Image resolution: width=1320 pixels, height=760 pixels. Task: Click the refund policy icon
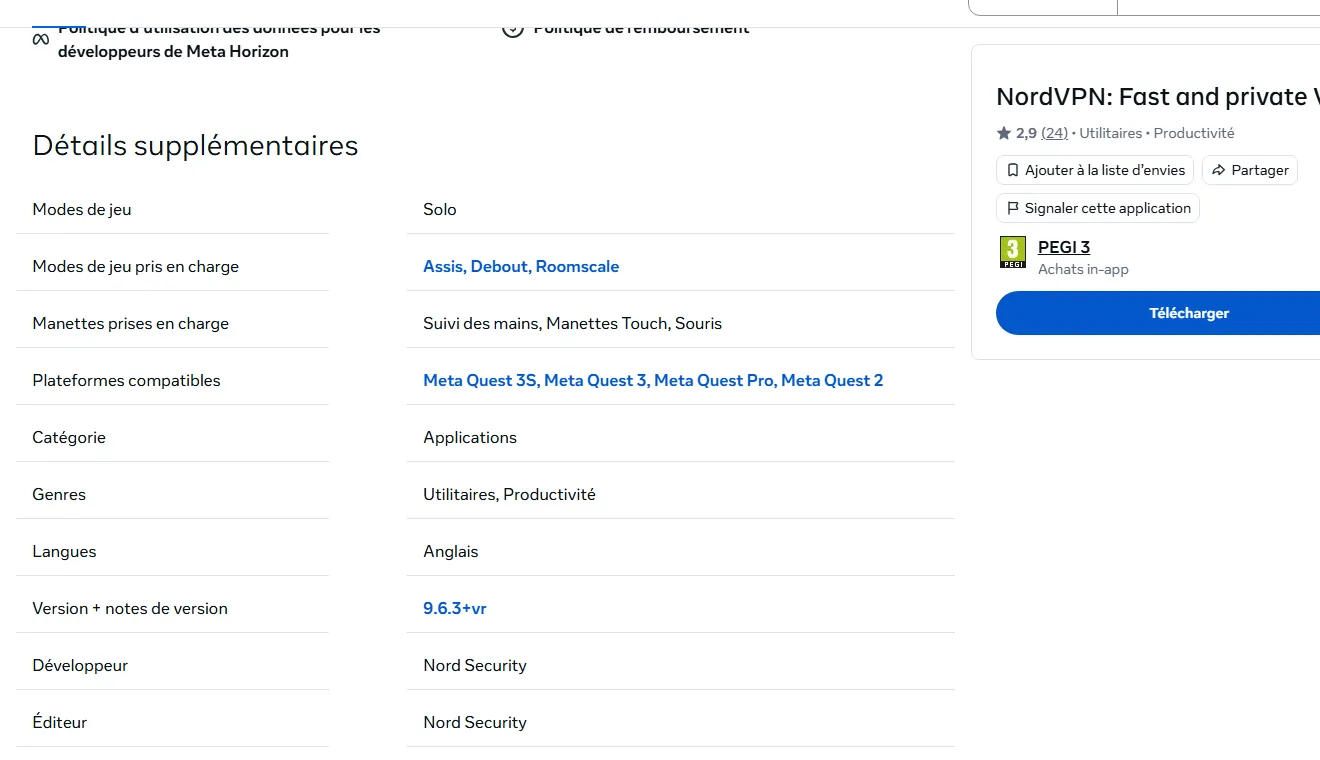[x=513, y=30]
